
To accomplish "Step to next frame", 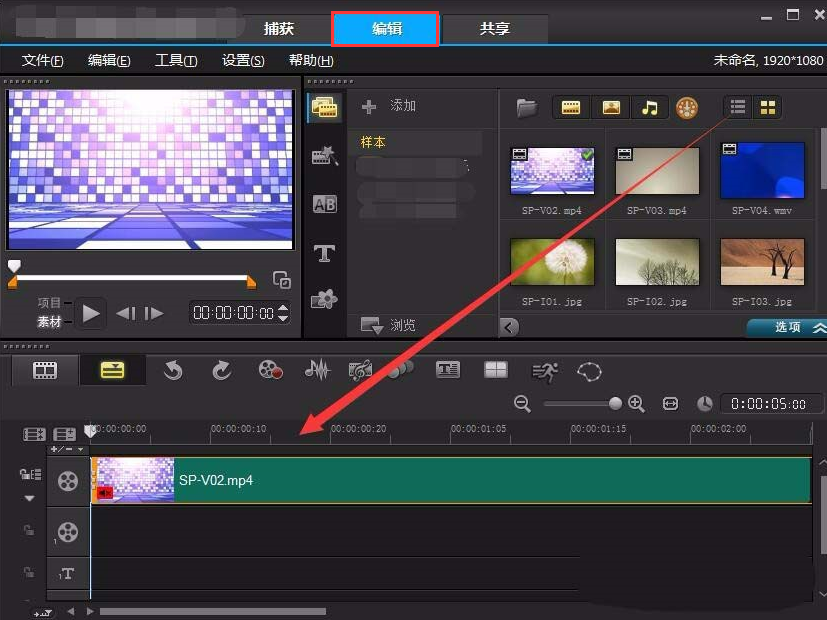I will pyautogui.click(x=153, y=314).
